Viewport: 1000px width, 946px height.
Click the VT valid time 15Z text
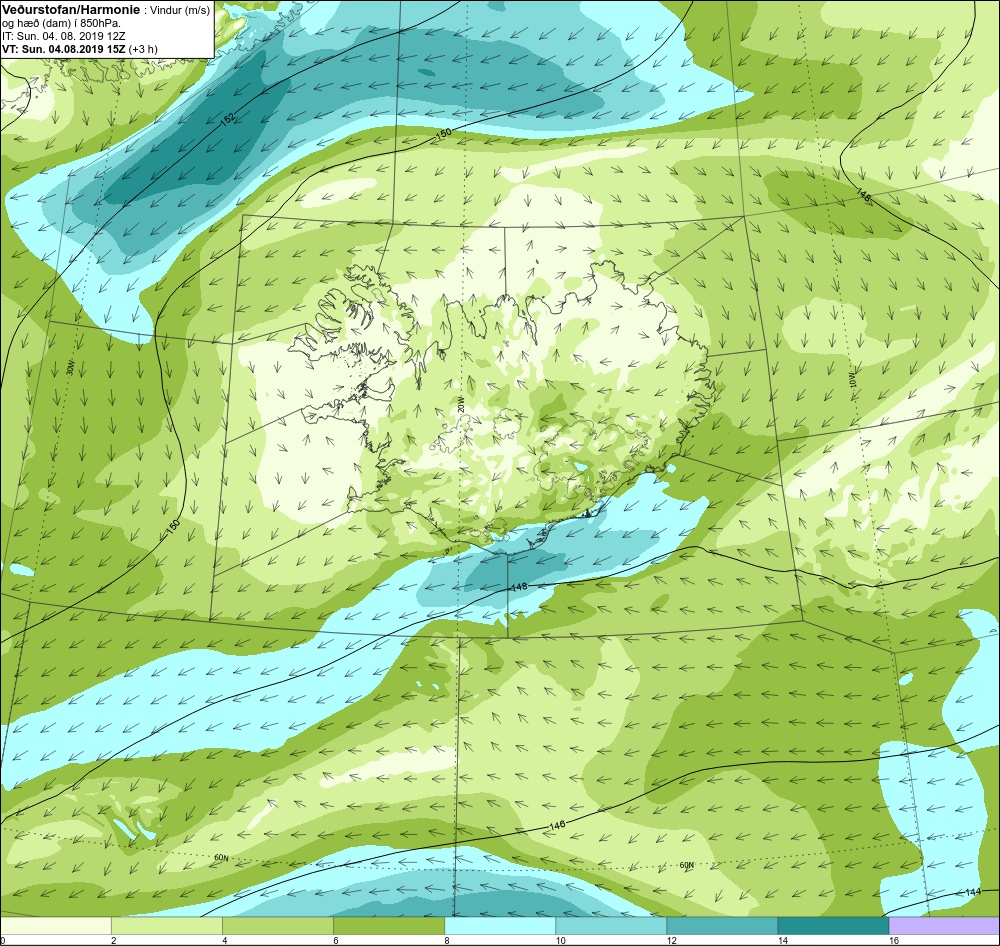coord(63,49)
